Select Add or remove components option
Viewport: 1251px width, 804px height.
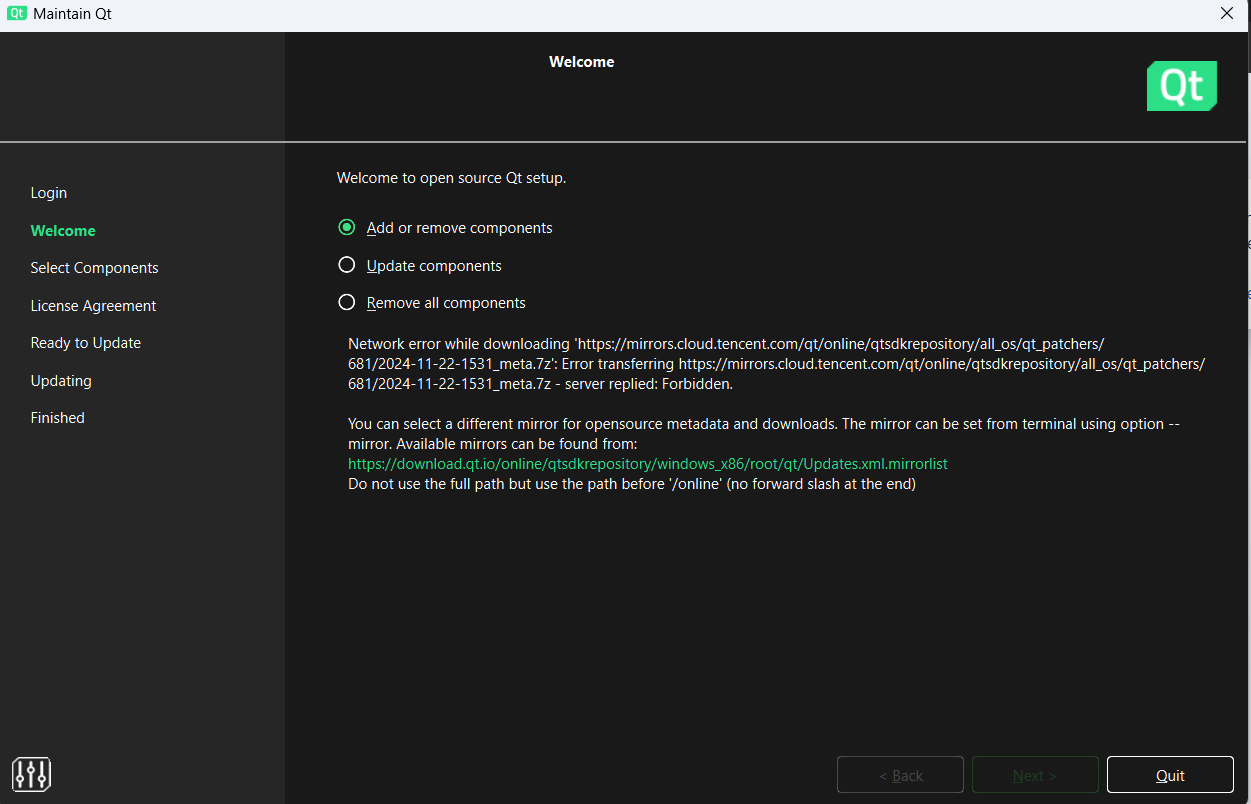(347, 228)
